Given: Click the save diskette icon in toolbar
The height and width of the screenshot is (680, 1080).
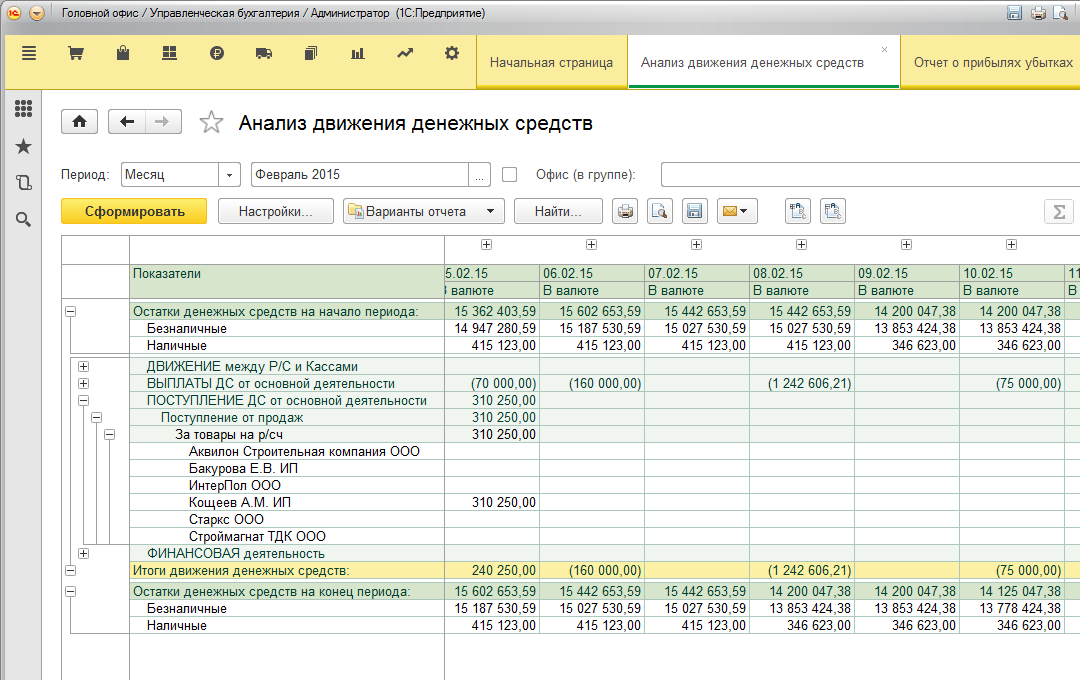Looking at the screenshot, I should coord(694,211).
